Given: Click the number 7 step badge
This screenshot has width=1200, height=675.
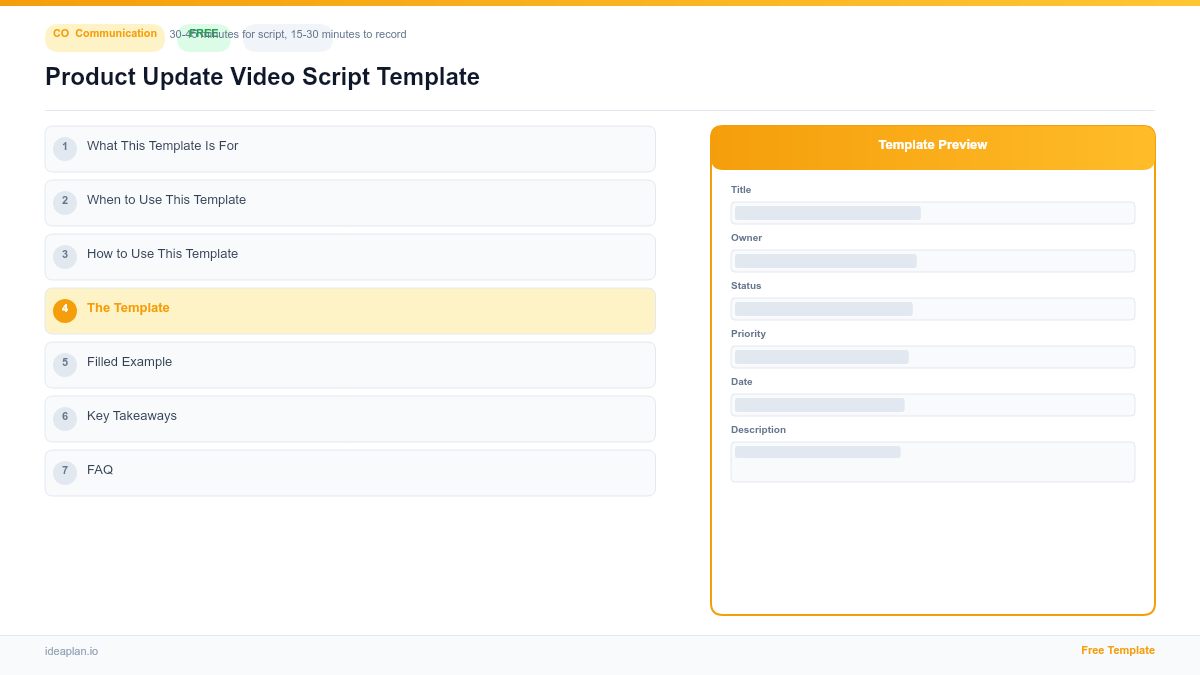Looking at the screenshot, I should 65,472.
